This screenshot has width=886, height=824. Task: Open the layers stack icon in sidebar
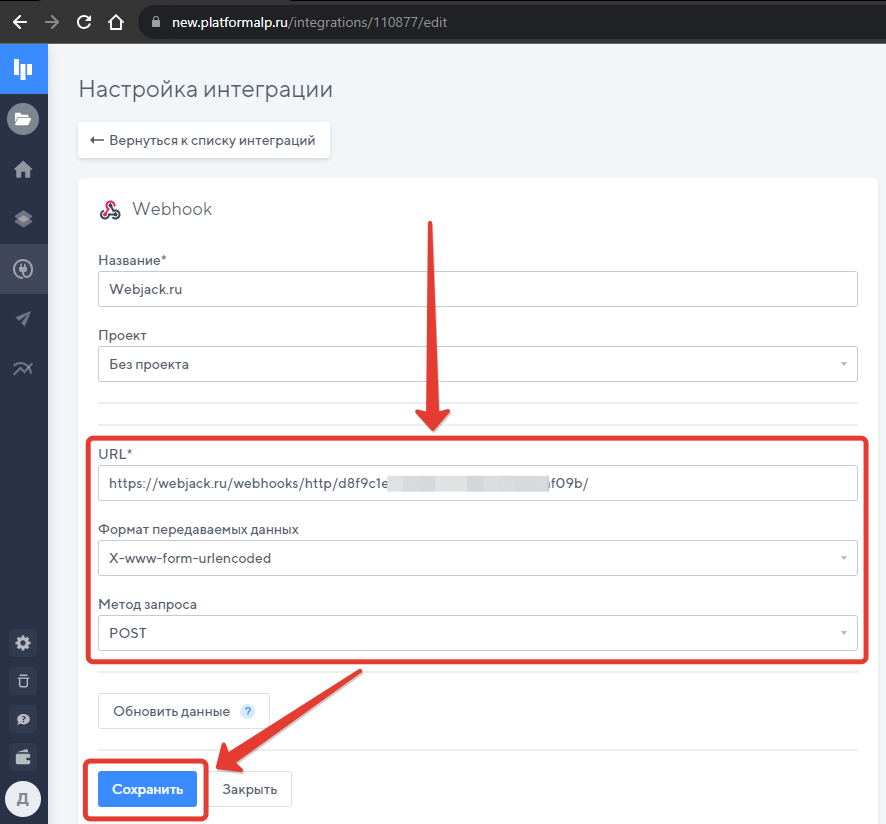coord(23,219)
